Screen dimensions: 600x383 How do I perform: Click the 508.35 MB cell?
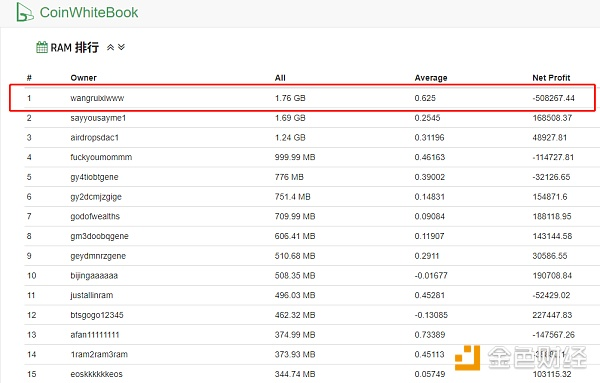tap(295, 275)
